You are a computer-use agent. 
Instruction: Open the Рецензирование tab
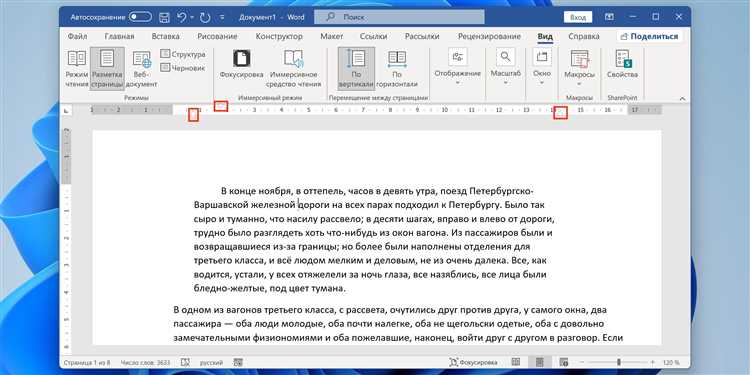coord(489,36)
